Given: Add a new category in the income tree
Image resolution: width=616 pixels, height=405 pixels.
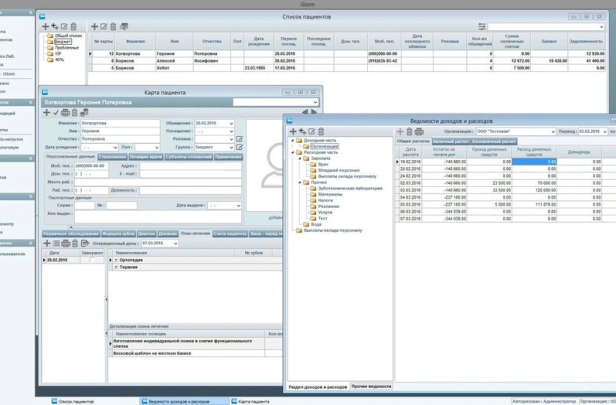Looking at the screenshot, I should (293, 131).
